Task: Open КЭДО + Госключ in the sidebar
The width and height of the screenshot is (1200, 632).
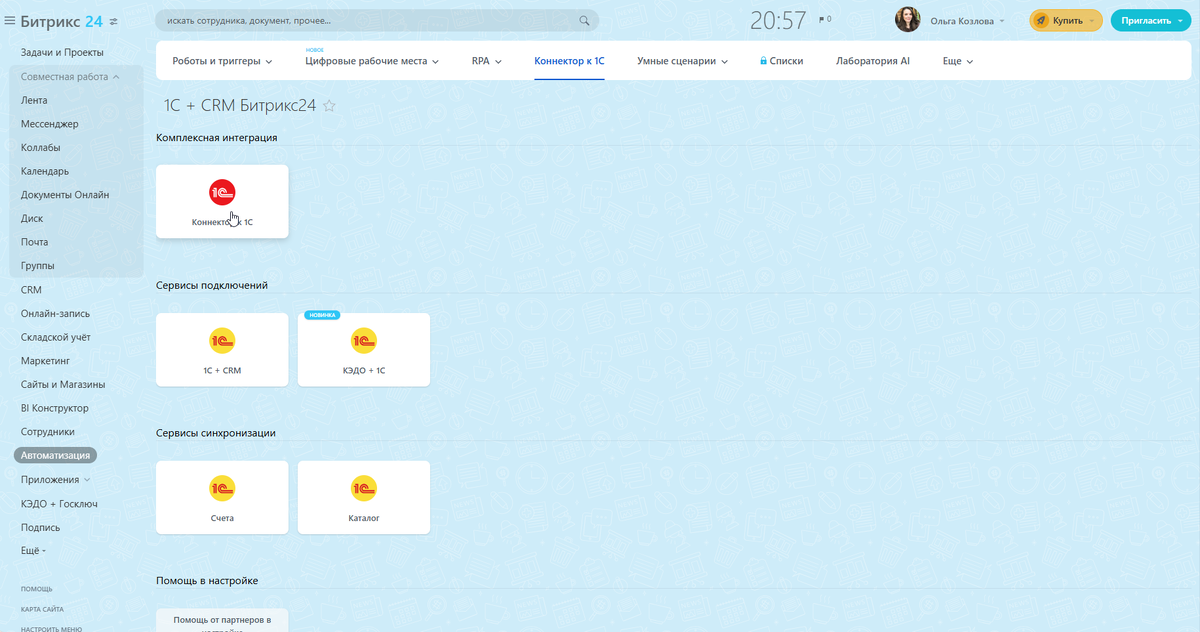Action: point(59,504)
